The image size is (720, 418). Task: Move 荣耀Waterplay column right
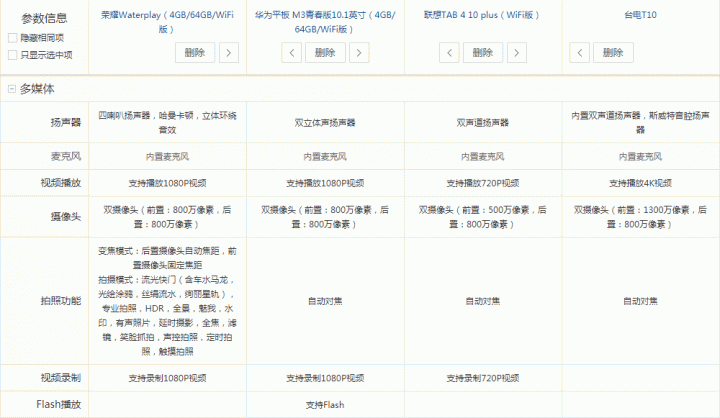click(229, 53)
